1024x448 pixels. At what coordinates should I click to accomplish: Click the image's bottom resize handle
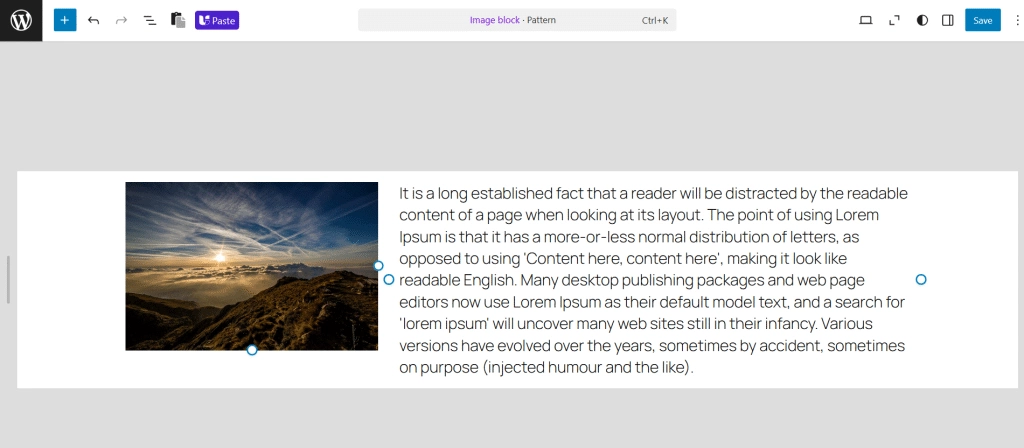[x=252, y=350]
